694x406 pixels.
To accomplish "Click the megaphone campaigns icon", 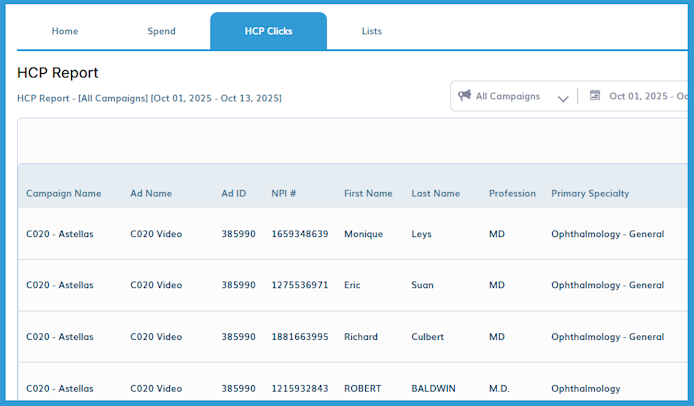I will 464,96.
